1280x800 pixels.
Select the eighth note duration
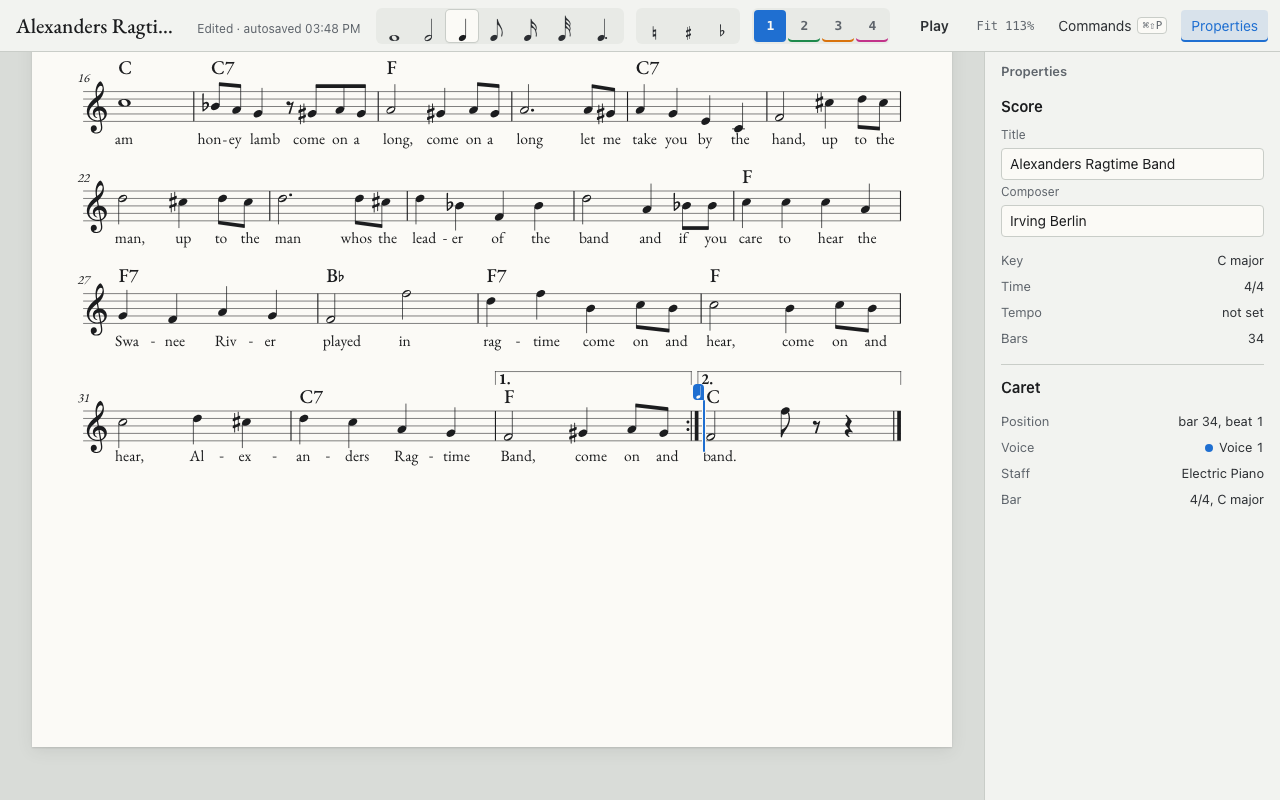[496, 27]
